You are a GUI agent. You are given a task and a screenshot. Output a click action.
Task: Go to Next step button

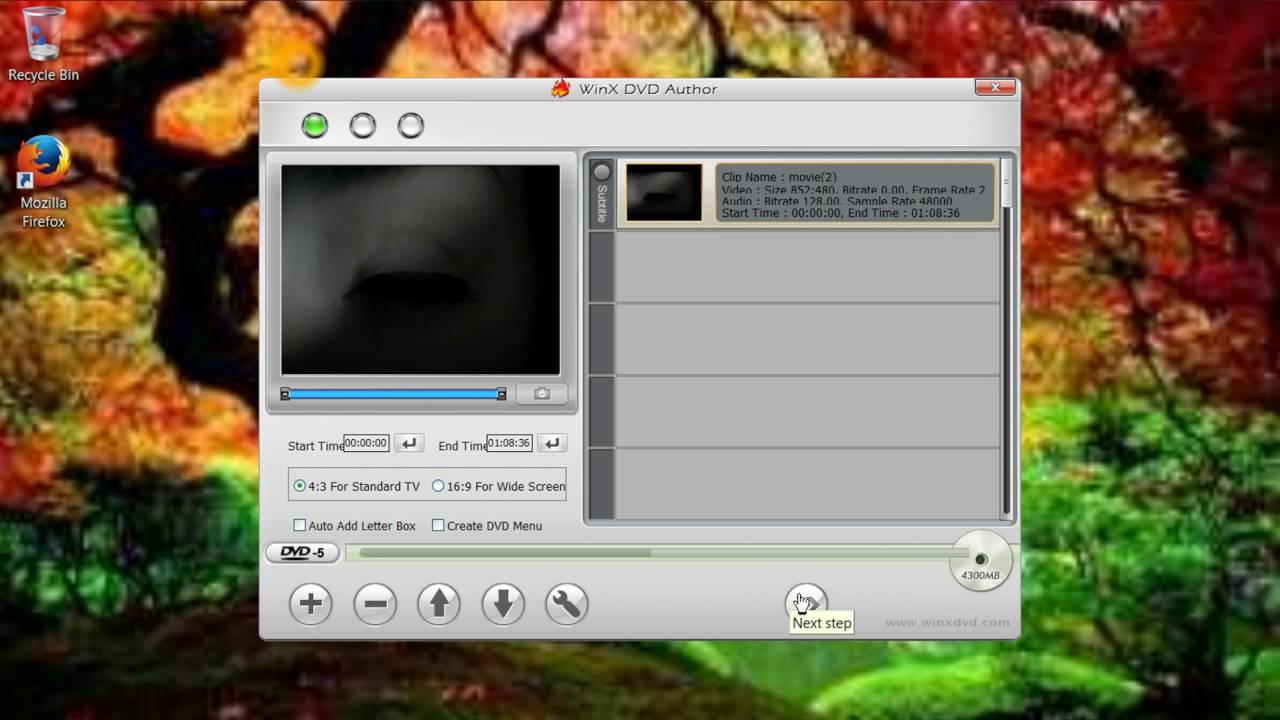pos(806,603)
